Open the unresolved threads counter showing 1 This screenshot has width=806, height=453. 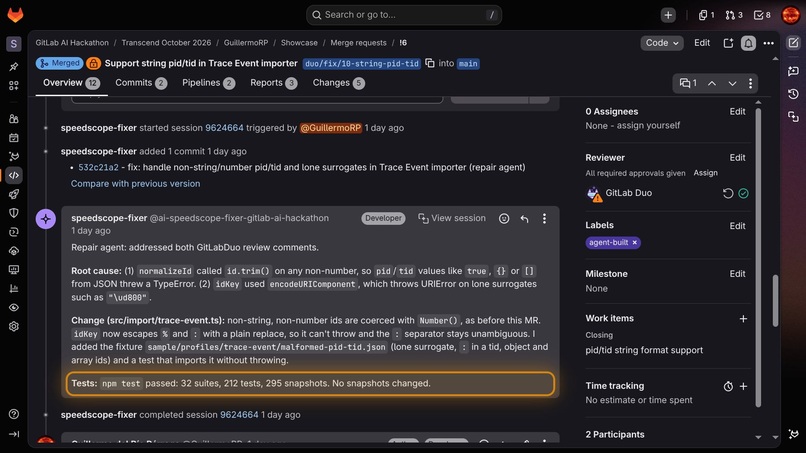pyautogui.click(x=688, y=83)
